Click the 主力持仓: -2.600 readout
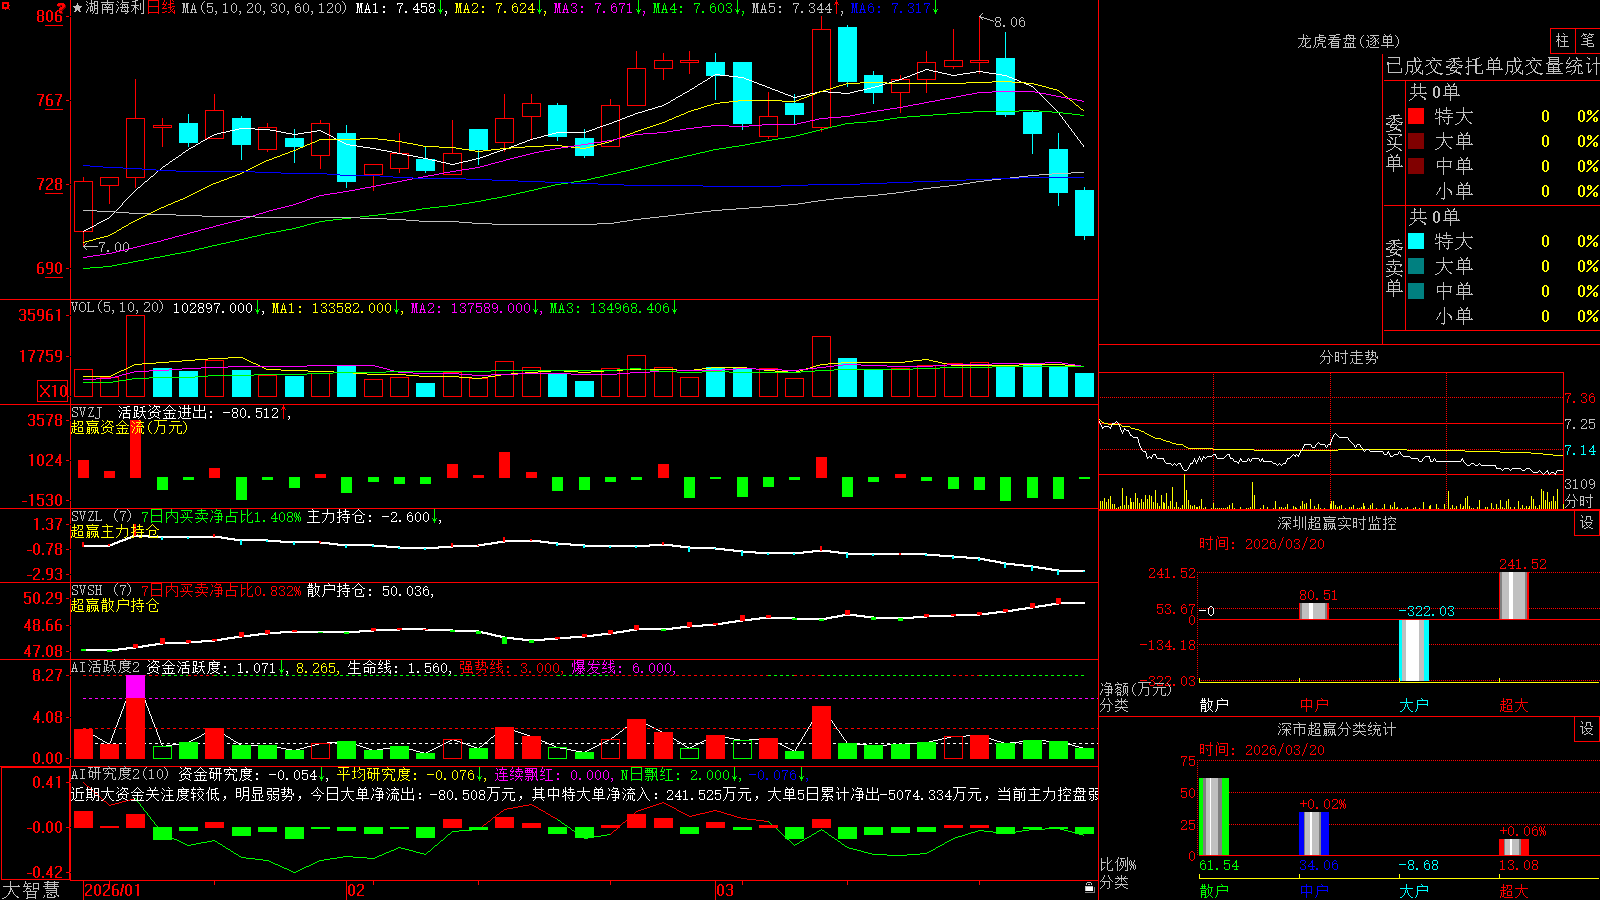 click(x=374, y=517)
